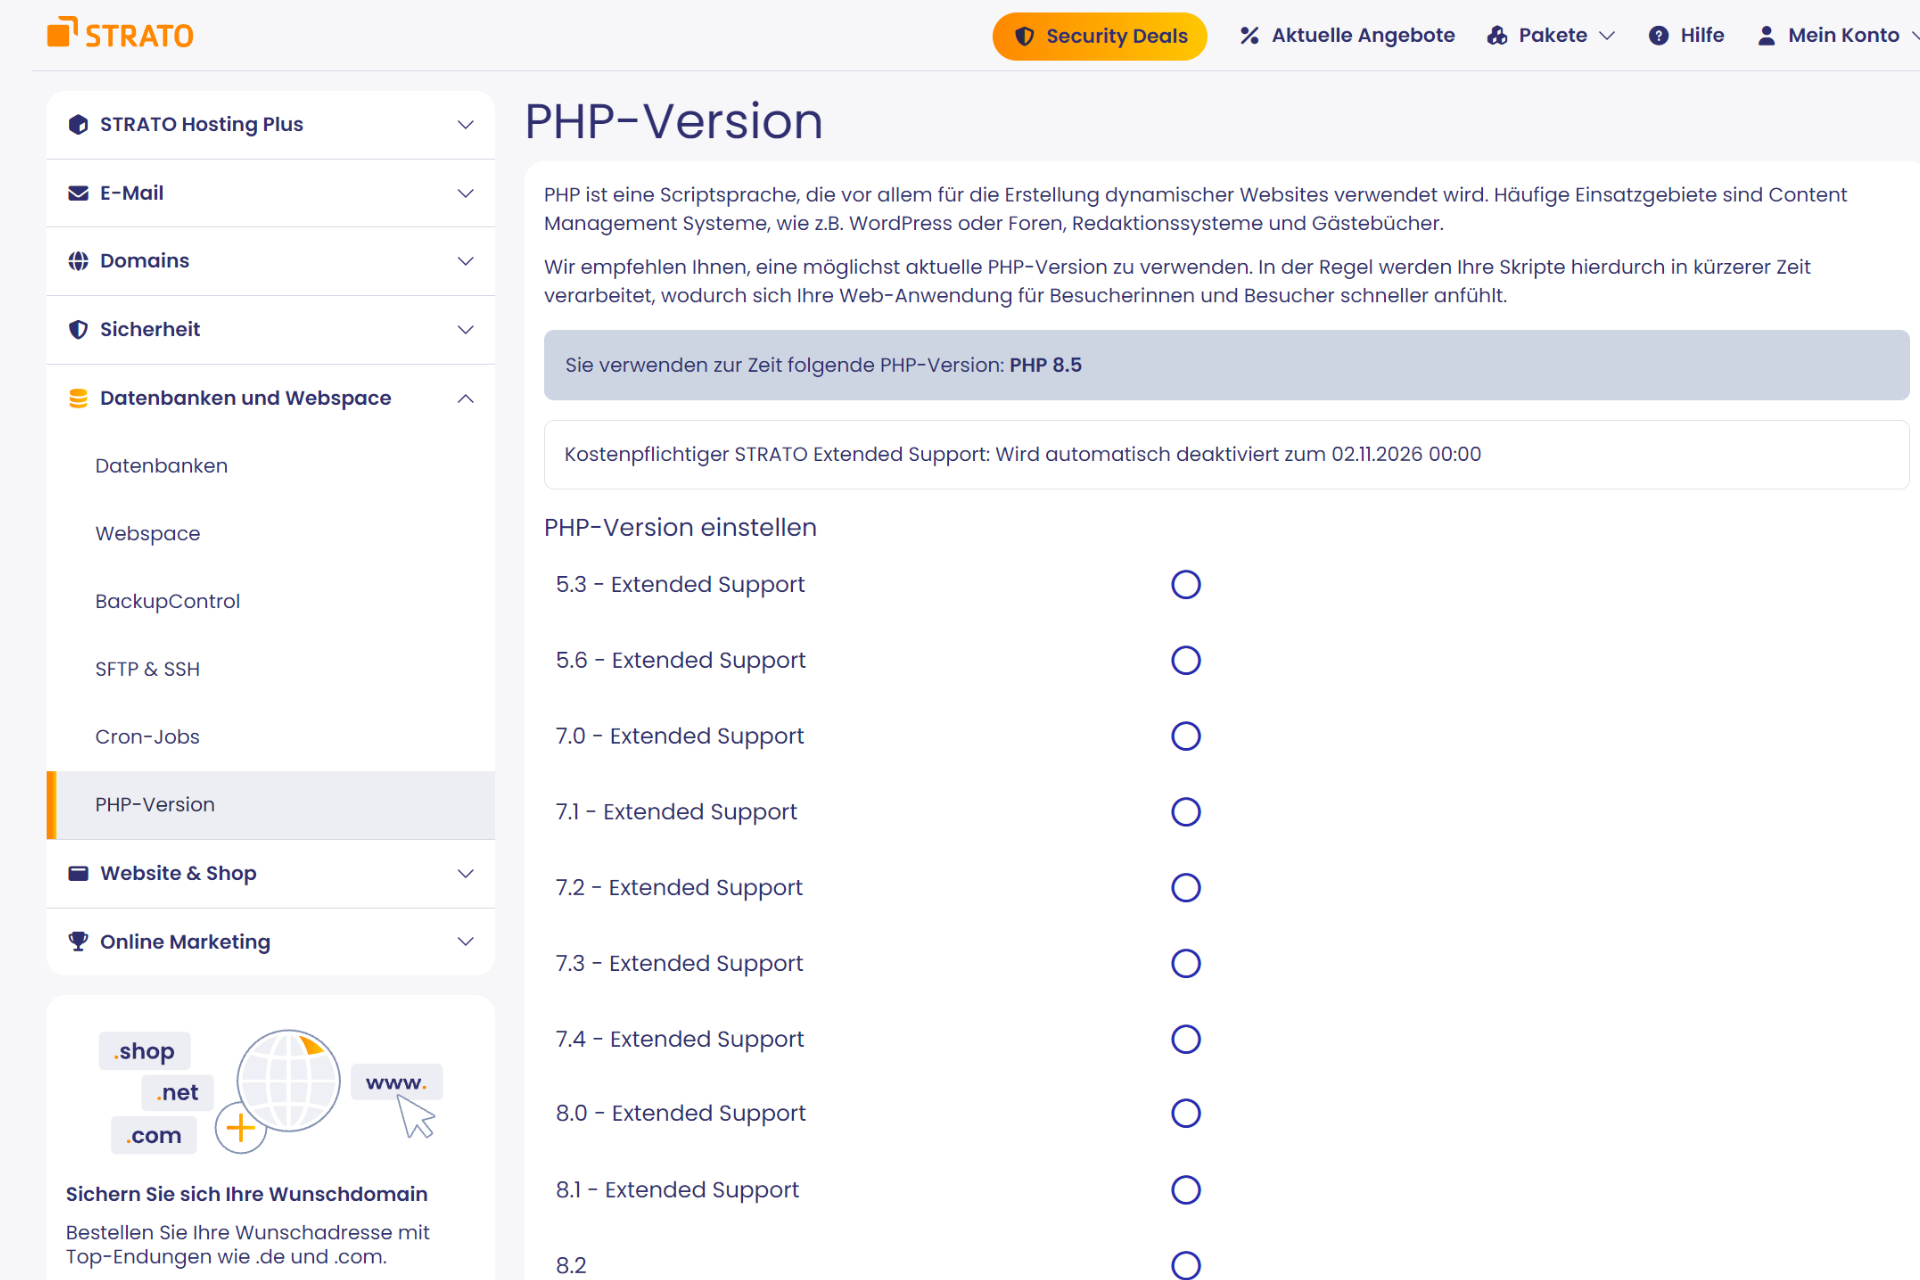This screenshot has height=1280, width=1920.
Task: Click the domain globe promo illustration
Action: [x=271, y=1091]
